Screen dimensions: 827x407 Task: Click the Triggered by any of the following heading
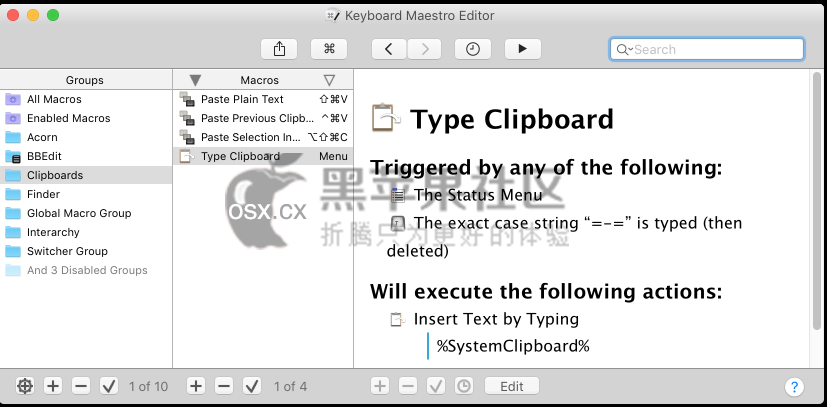coord(546,168)
